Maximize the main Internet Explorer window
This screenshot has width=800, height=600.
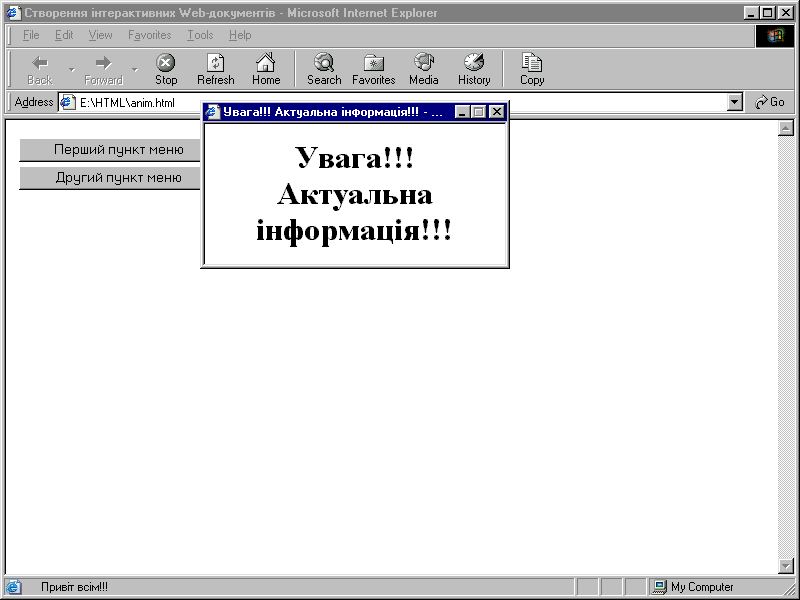pos(768,13)
